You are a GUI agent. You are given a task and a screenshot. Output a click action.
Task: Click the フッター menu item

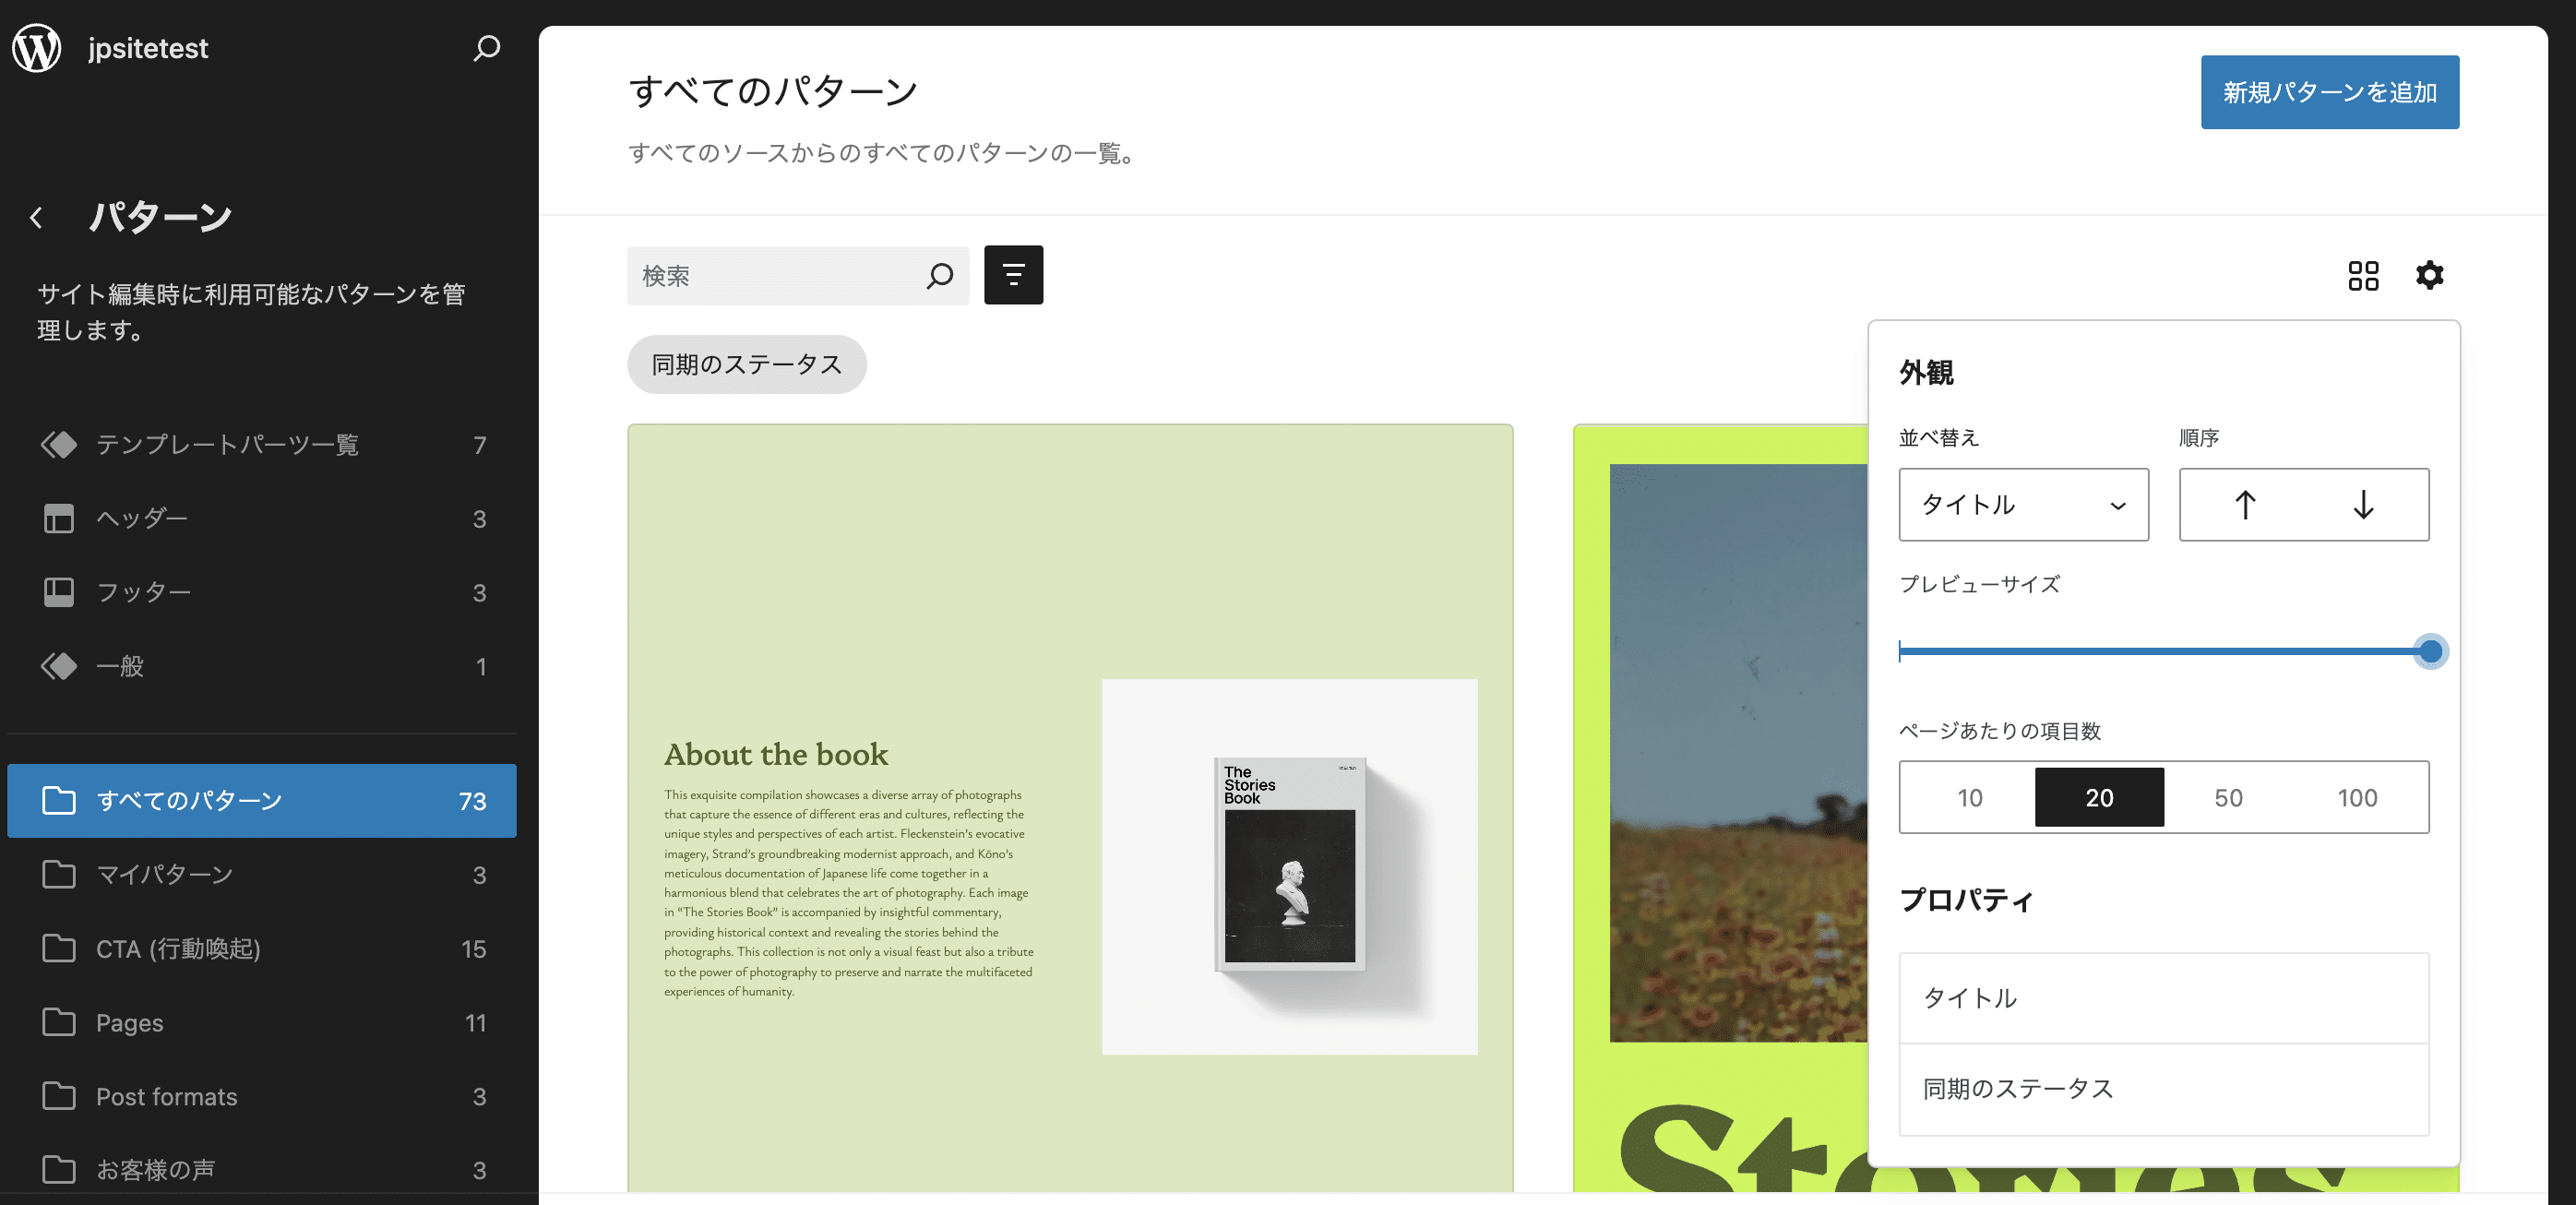coord(265,591)
